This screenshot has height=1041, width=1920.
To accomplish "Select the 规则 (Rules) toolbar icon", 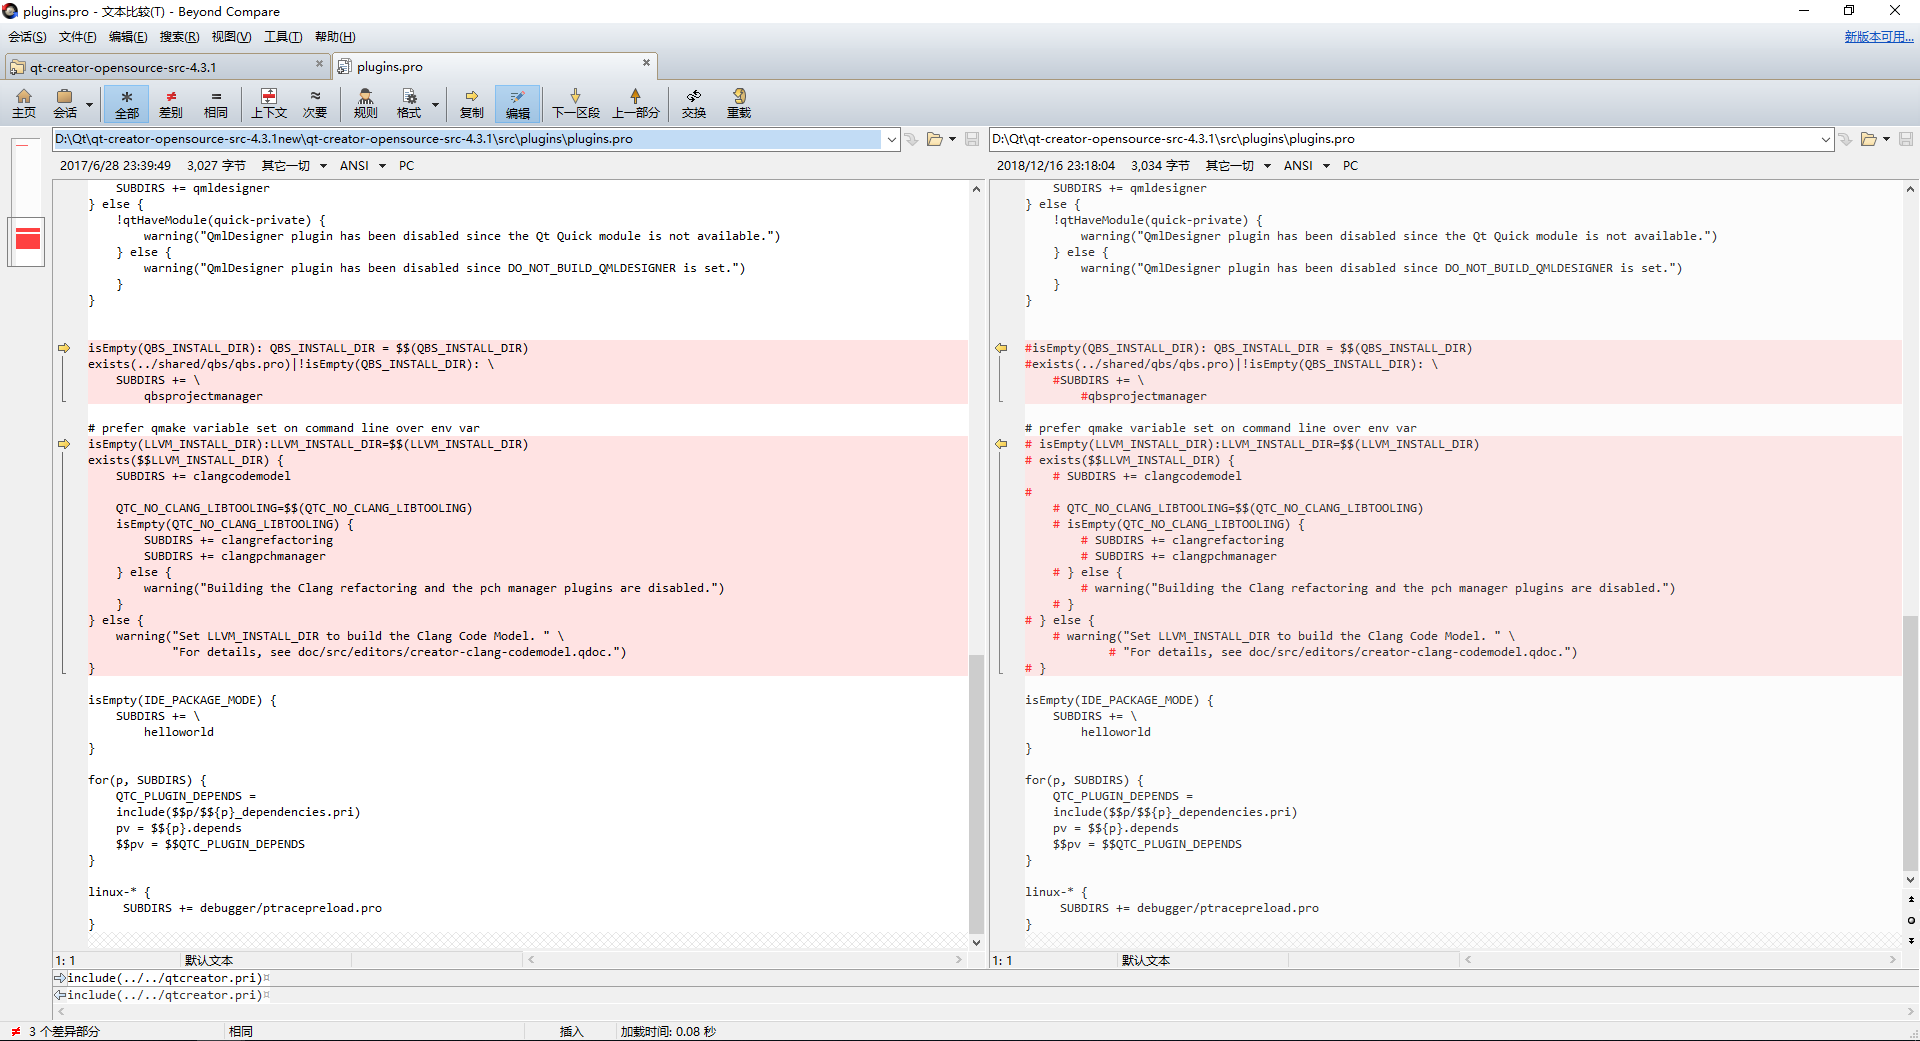I will click(365, 104).
